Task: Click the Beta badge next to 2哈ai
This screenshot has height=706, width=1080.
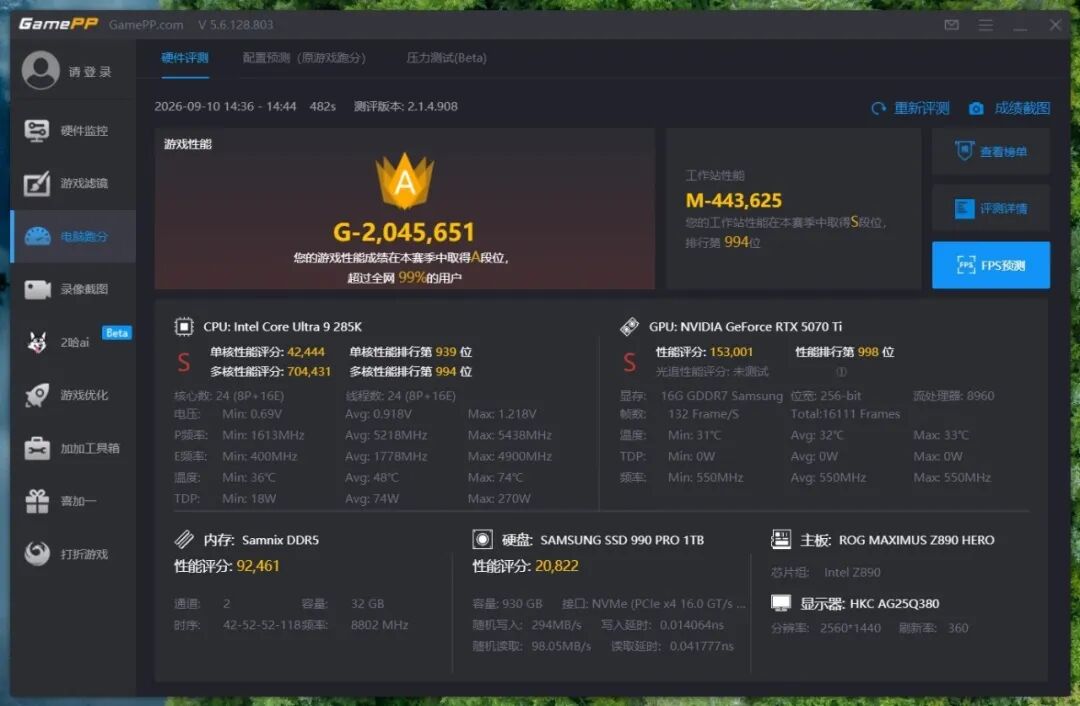Action: click(x=116, y=333)
